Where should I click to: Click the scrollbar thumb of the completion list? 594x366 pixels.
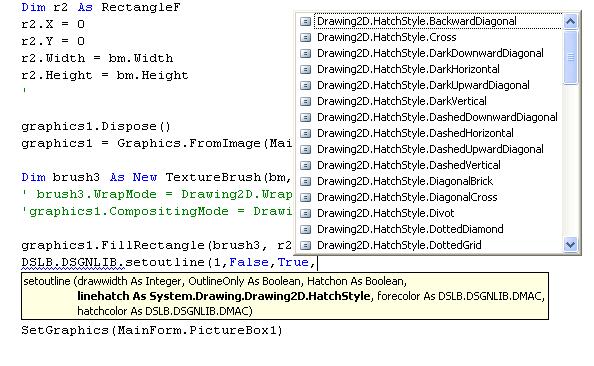coord(570,57)
